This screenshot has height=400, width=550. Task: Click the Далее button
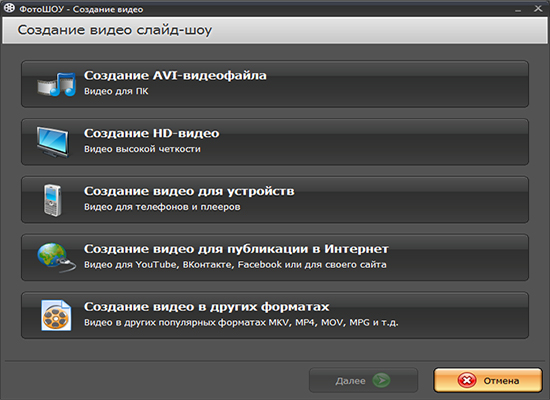(x=363, y=380)
